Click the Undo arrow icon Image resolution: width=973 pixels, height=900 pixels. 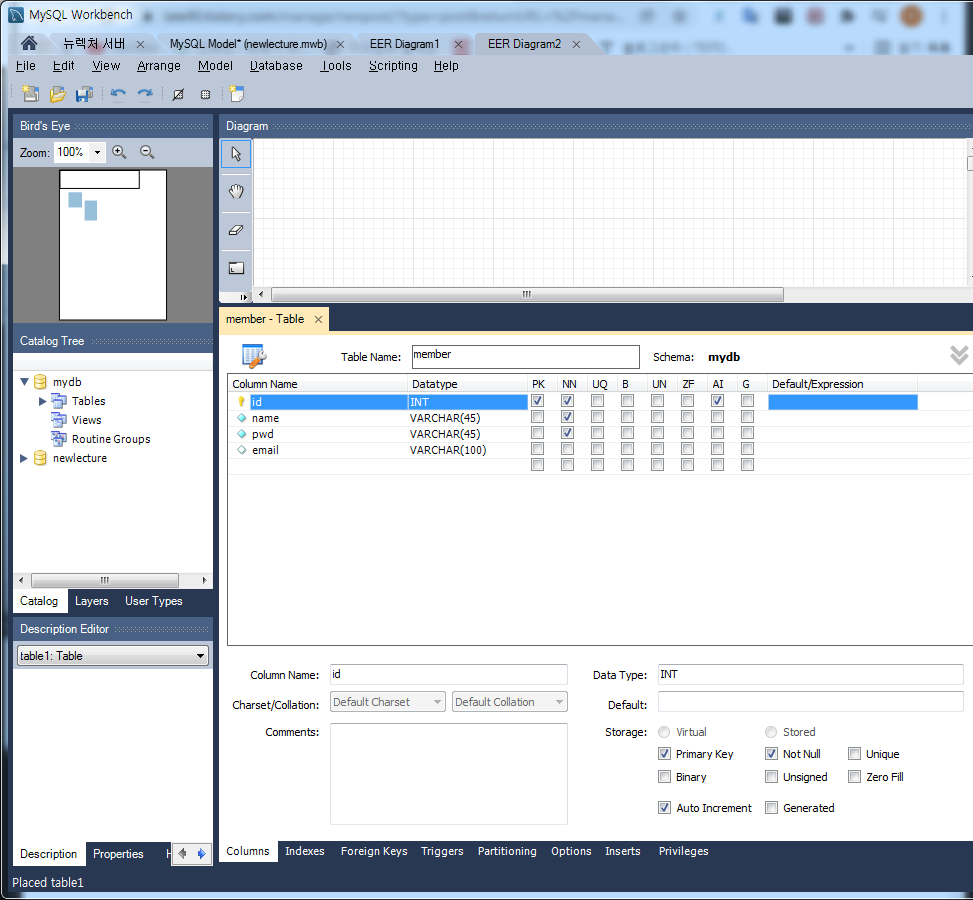coord(118,94)
